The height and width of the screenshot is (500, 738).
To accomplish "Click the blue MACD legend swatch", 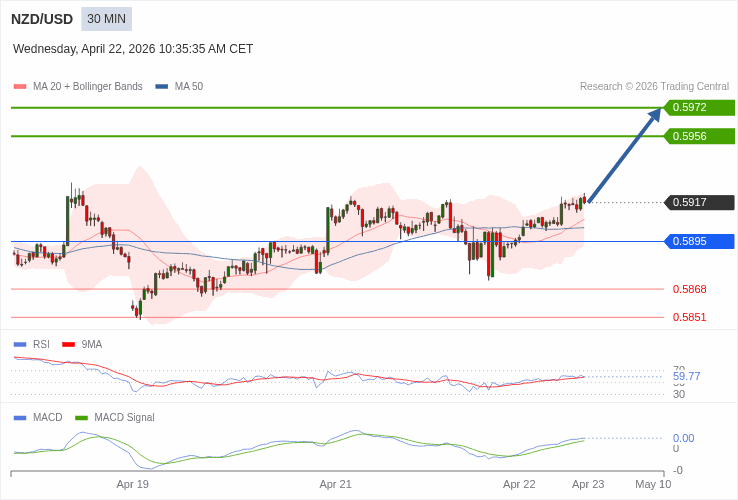I will click(x=20, y=417).
